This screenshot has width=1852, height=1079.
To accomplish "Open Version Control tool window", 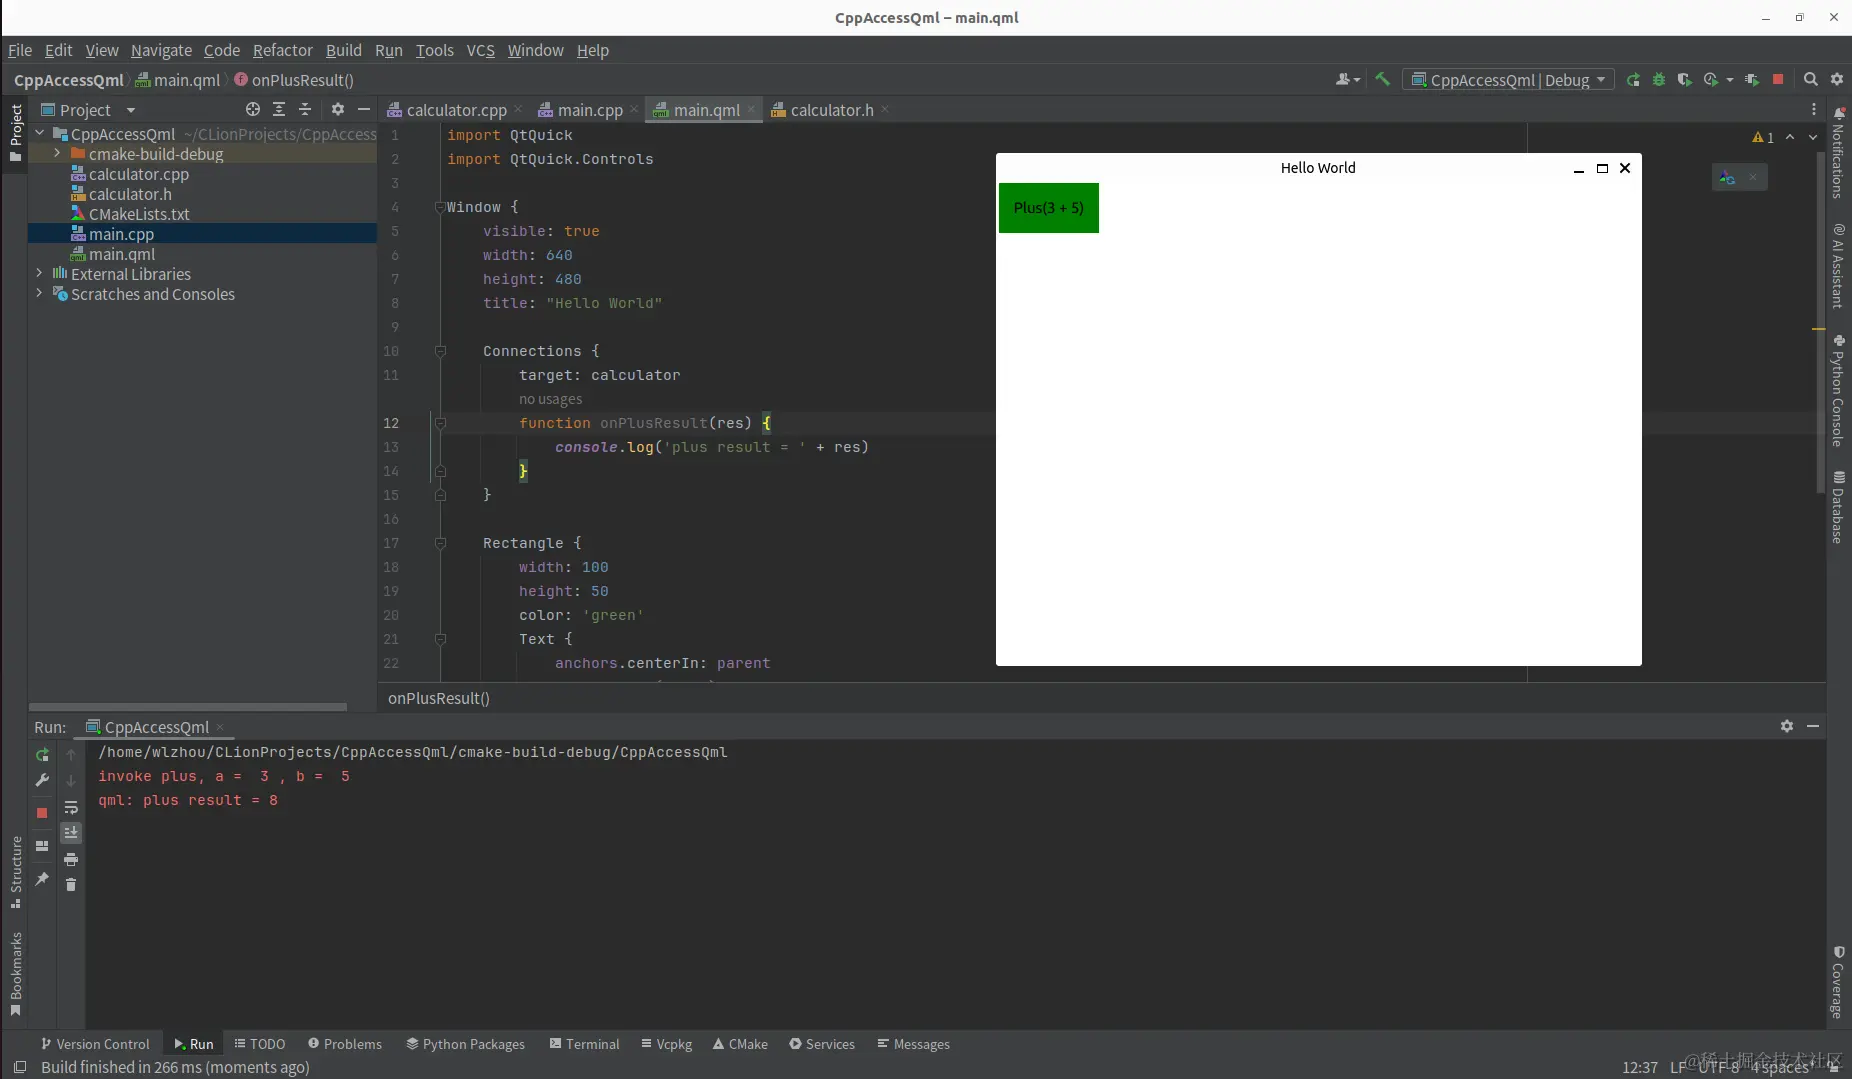I will 94,1043.
